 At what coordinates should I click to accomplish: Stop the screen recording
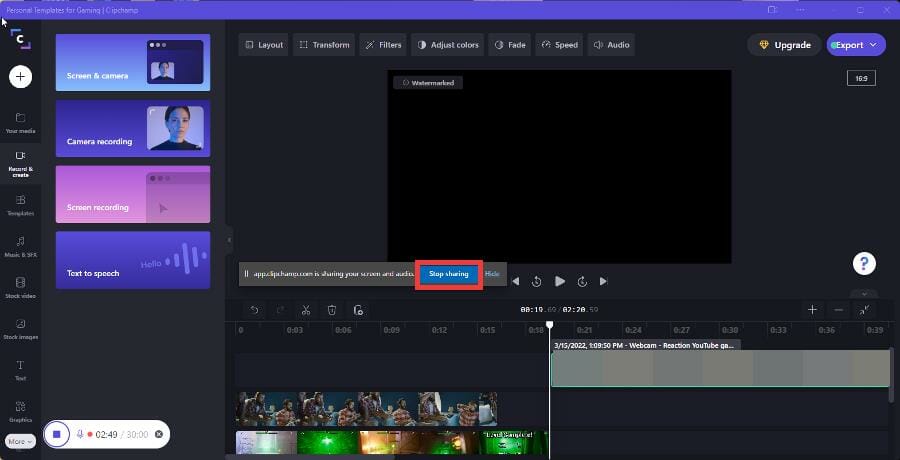click(56, 434)
